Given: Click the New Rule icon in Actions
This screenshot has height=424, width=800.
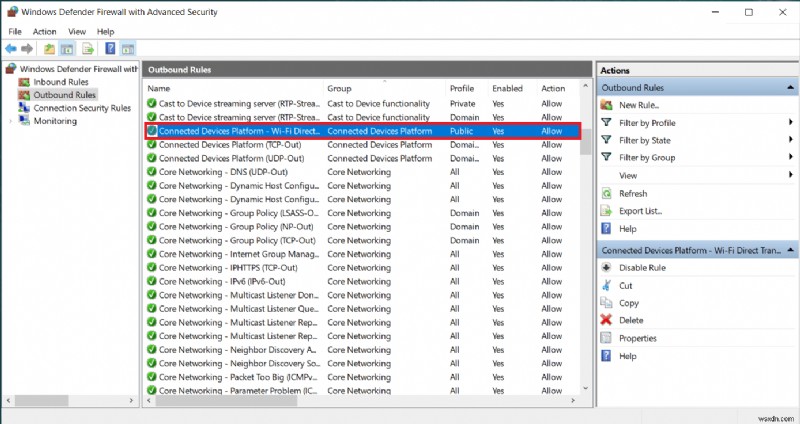Looking at the screenshot, I should click(x=606, y=105).
